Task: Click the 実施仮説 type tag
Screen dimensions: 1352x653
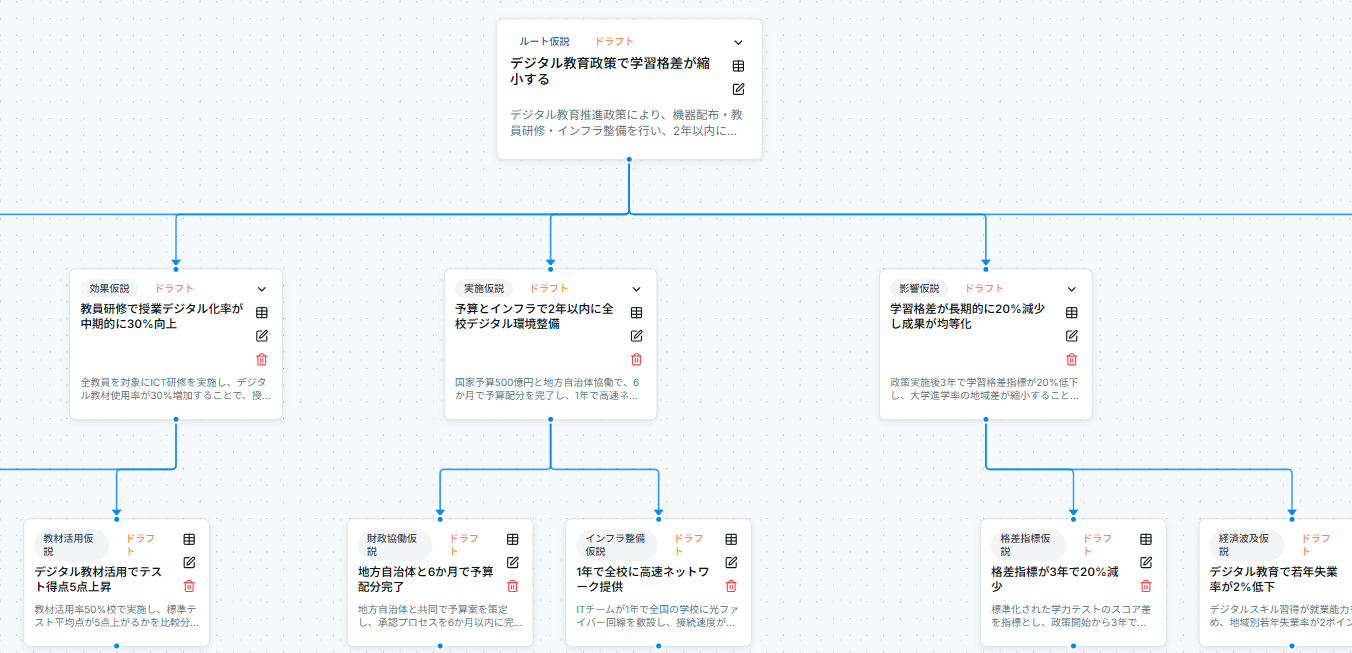Action: tap(484, 289)
